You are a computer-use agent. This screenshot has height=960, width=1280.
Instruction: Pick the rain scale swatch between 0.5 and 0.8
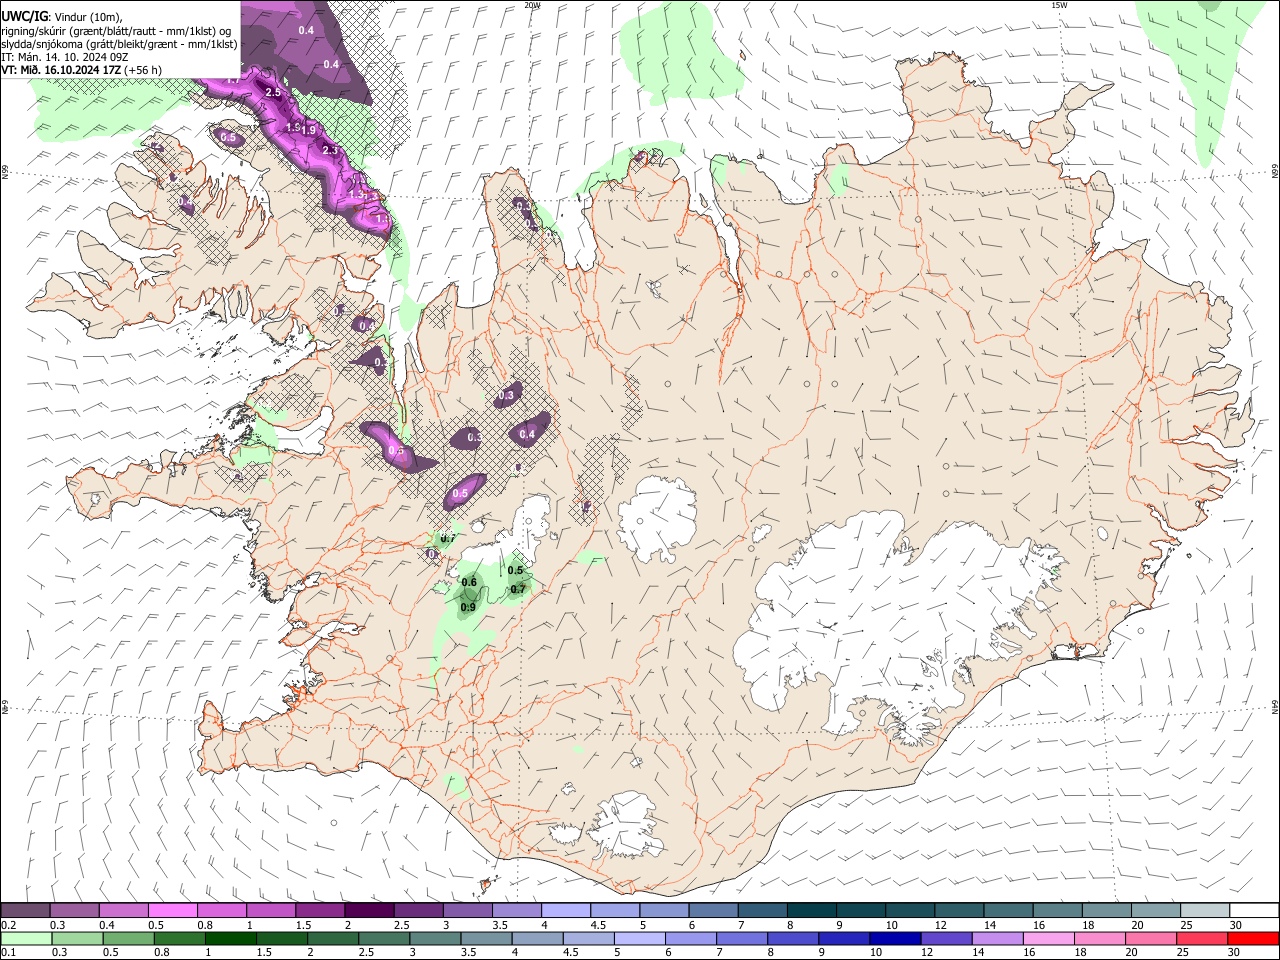[128, 938]
